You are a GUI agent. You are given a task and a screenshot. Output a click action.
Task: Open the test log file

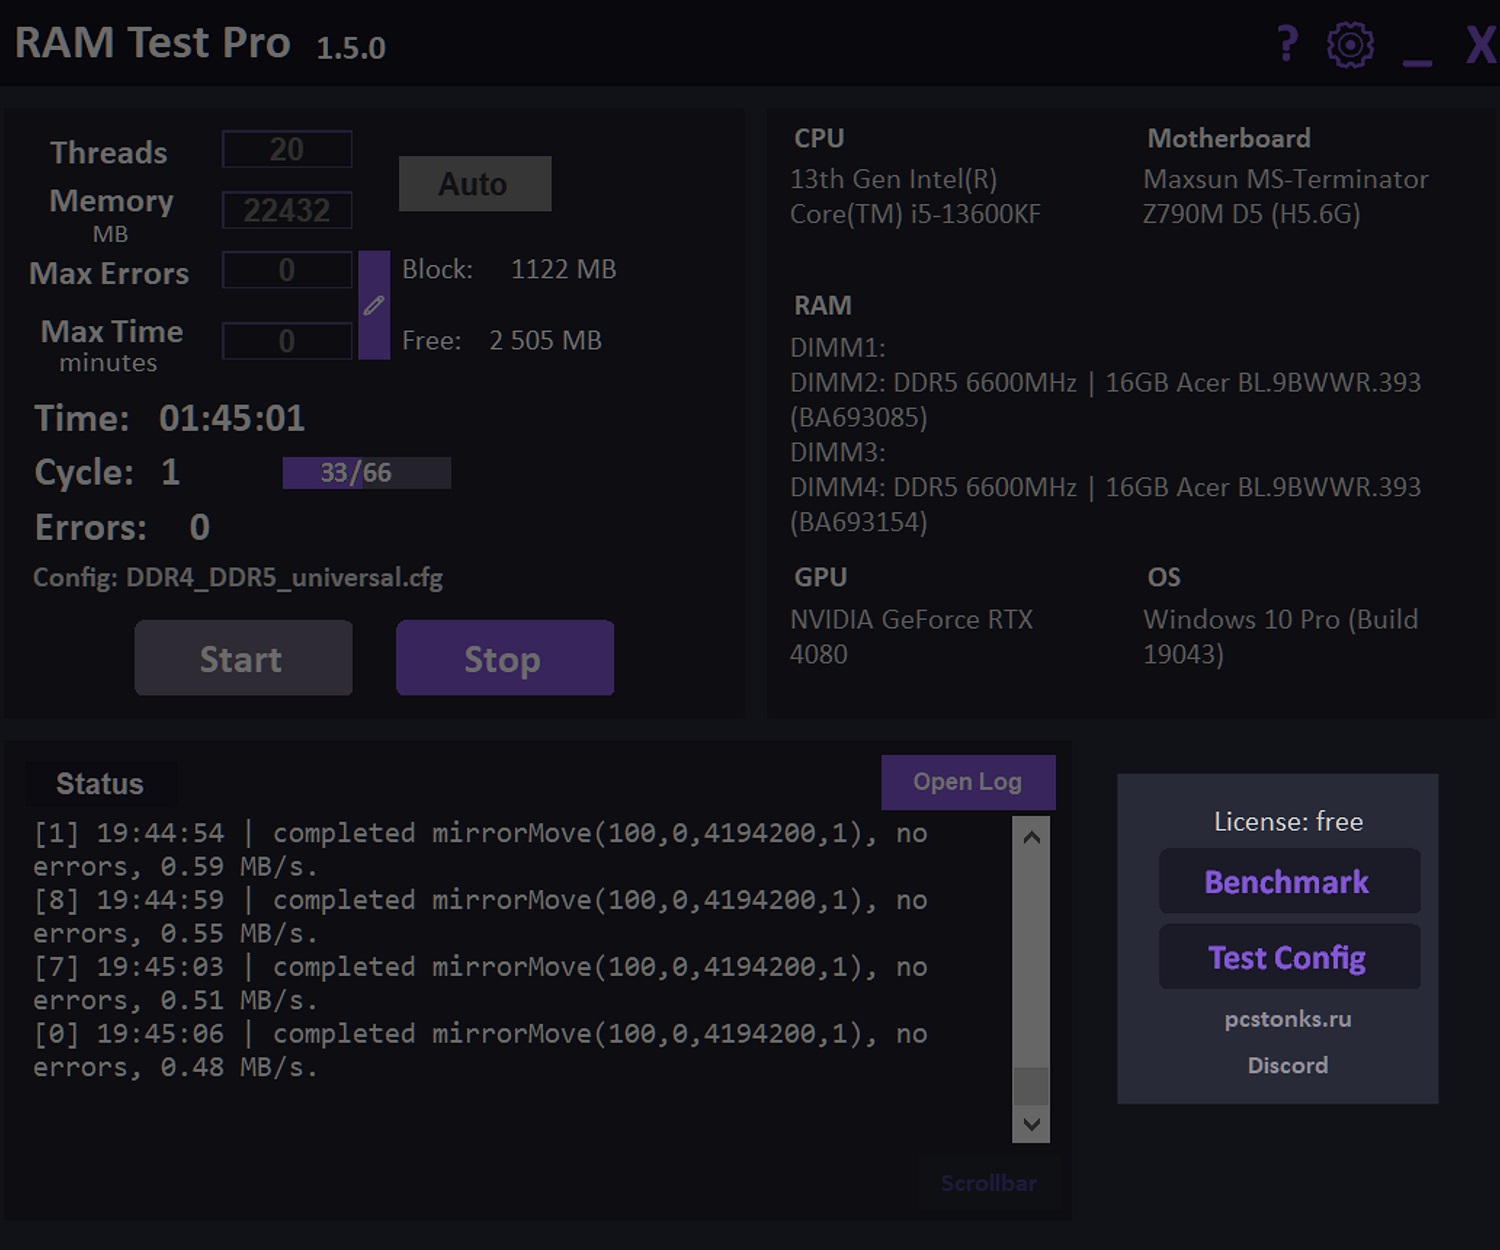(967, 782)
